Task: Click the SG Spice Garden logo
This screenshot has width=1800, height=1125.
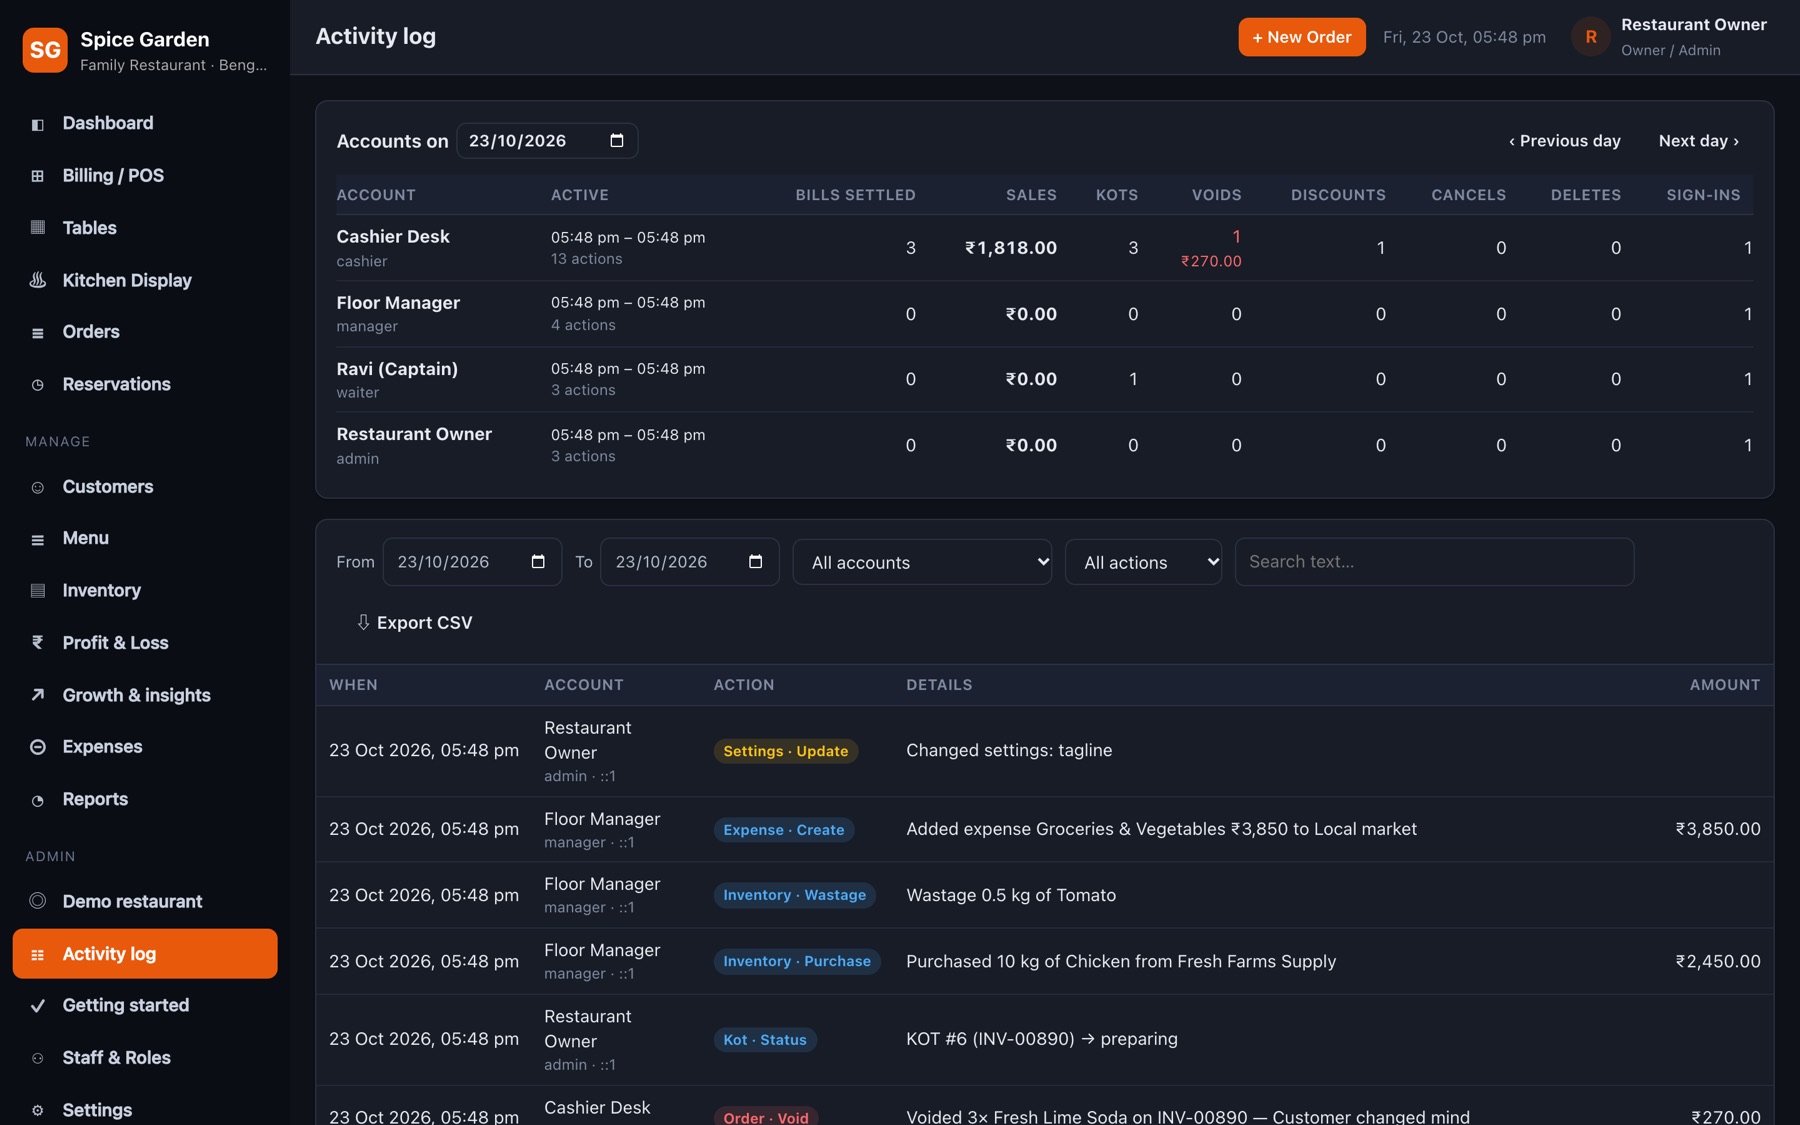Action: (x=45, y=50)
